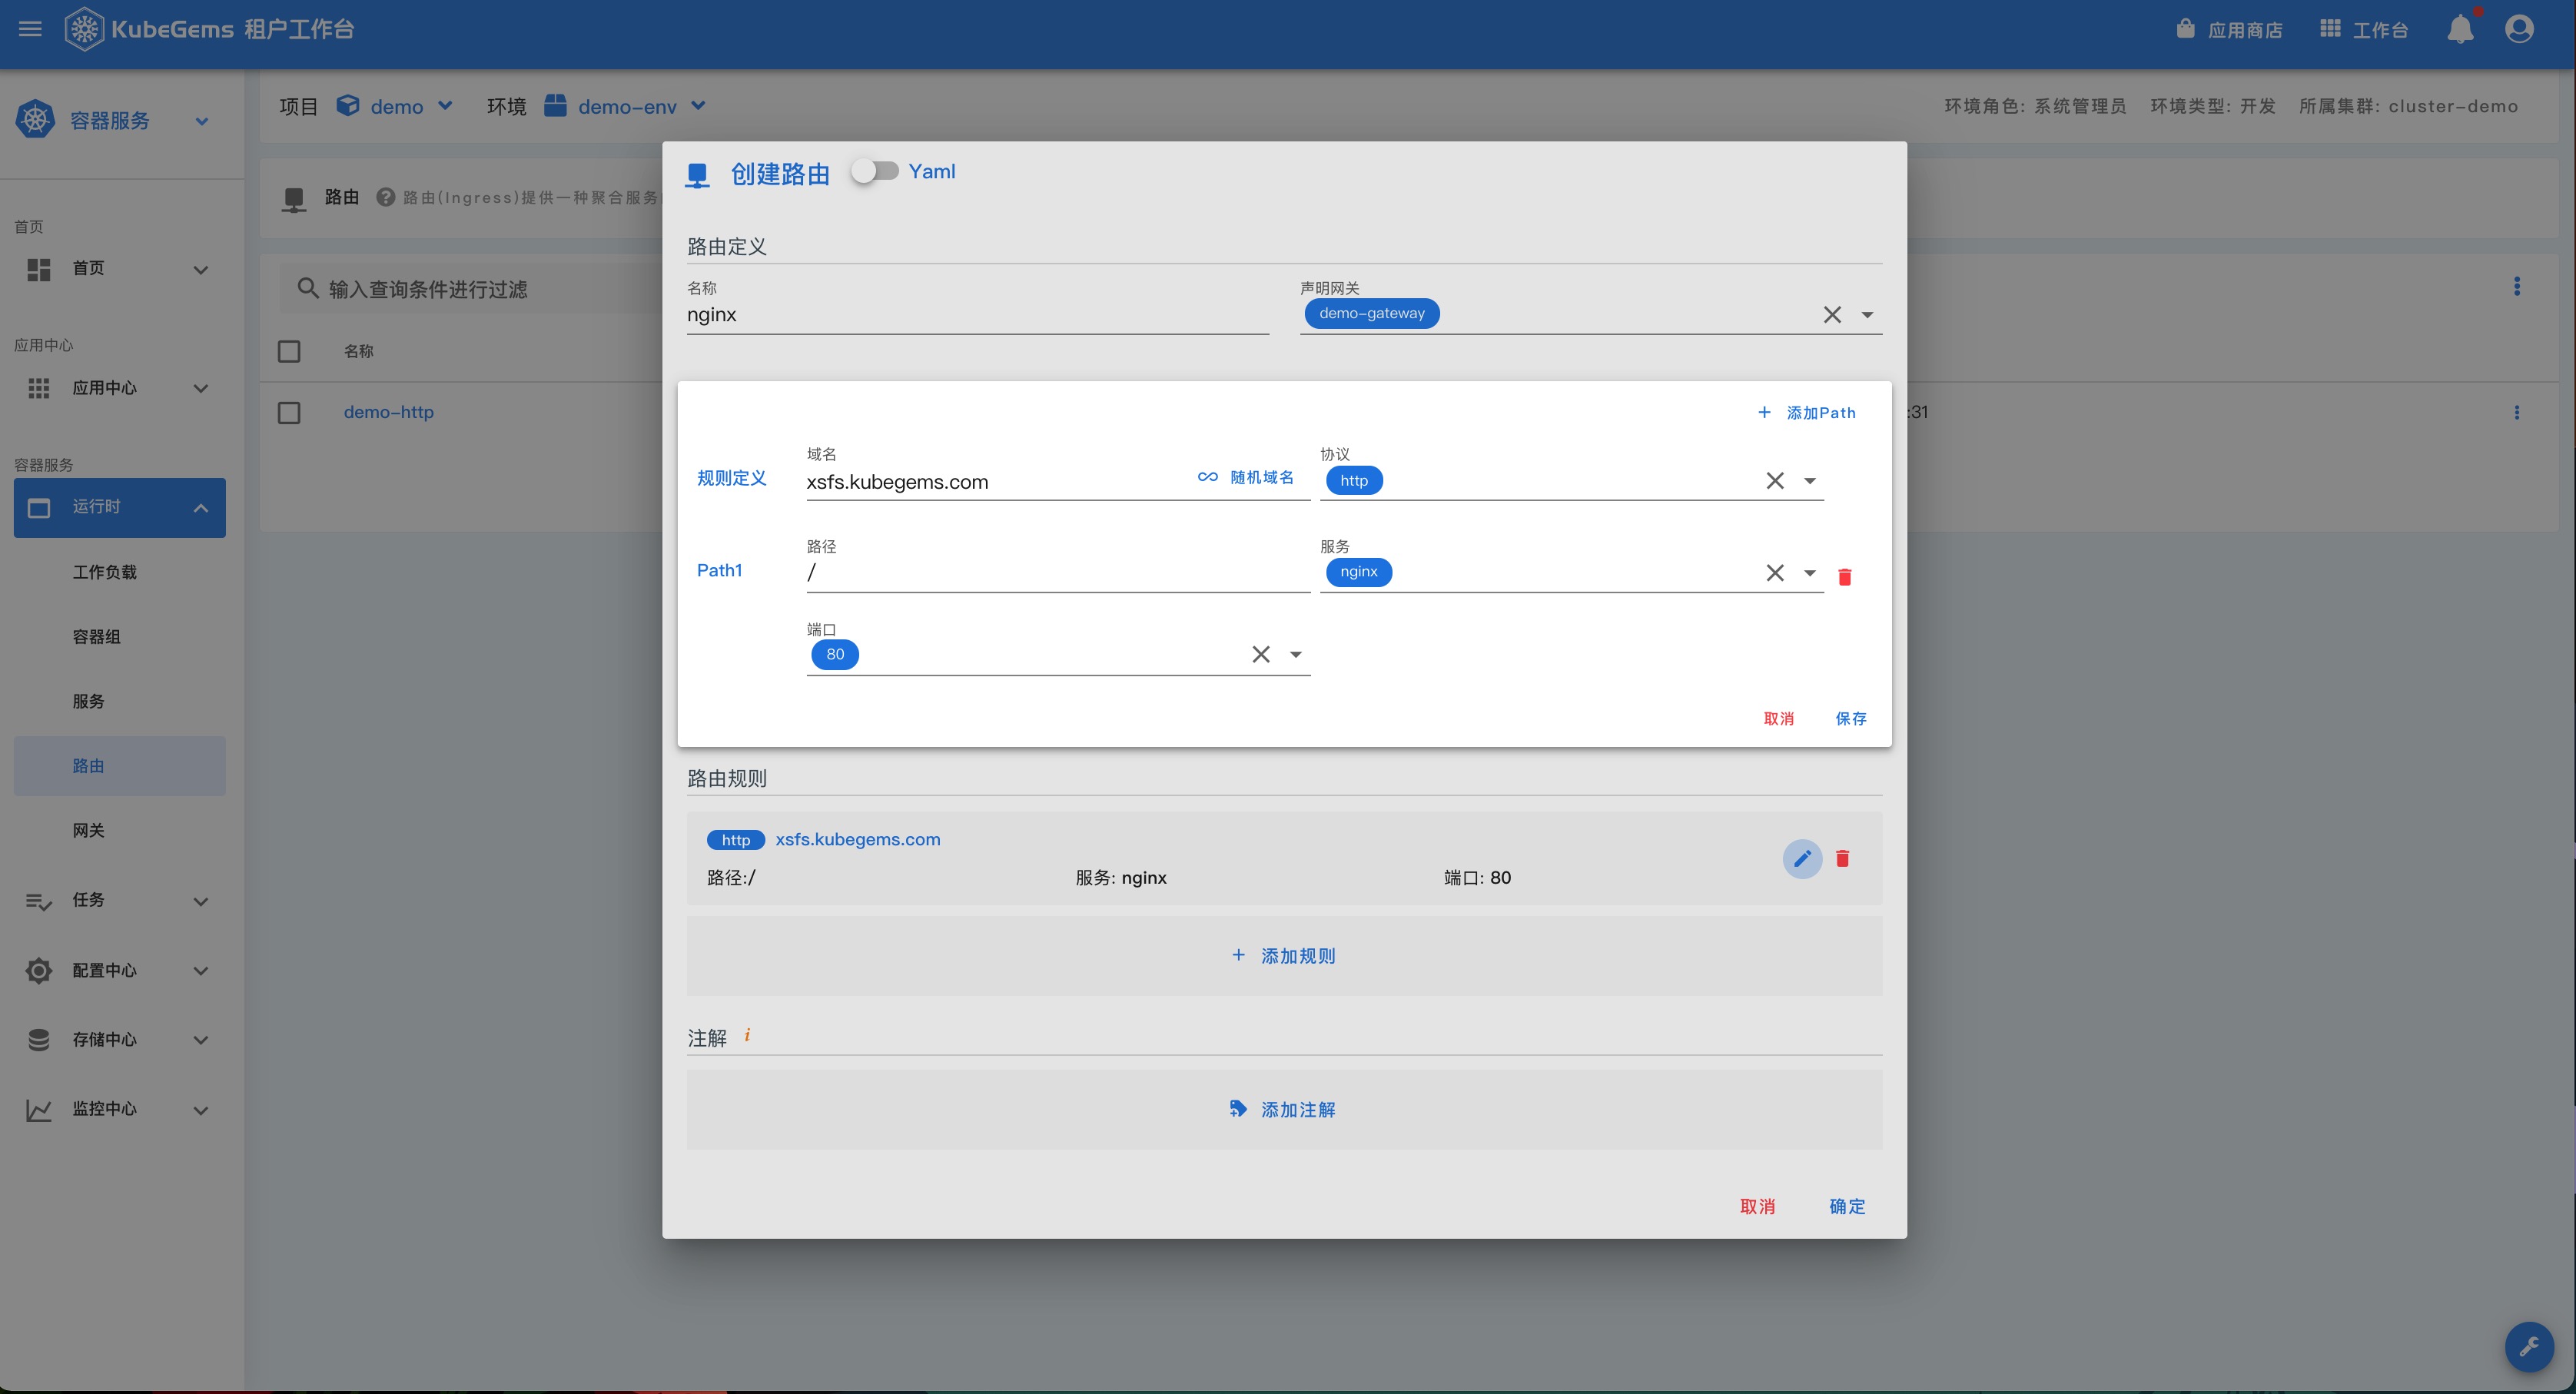Click the 域名 input field
The image size is (2576, 1394).
(997, 482)
